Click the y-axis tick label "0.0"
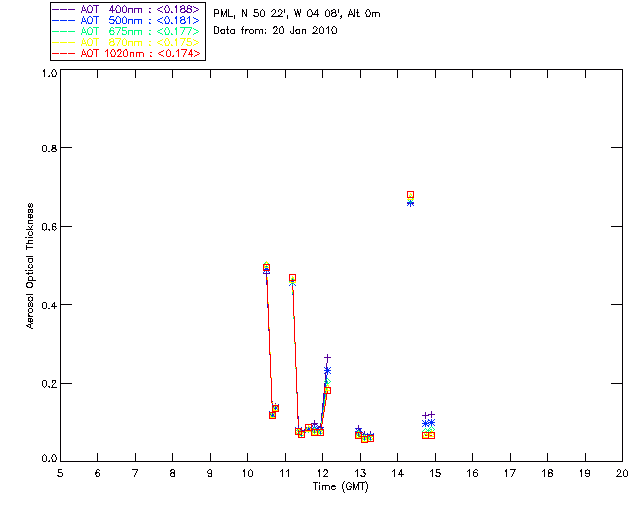 [x=49, y=459]
